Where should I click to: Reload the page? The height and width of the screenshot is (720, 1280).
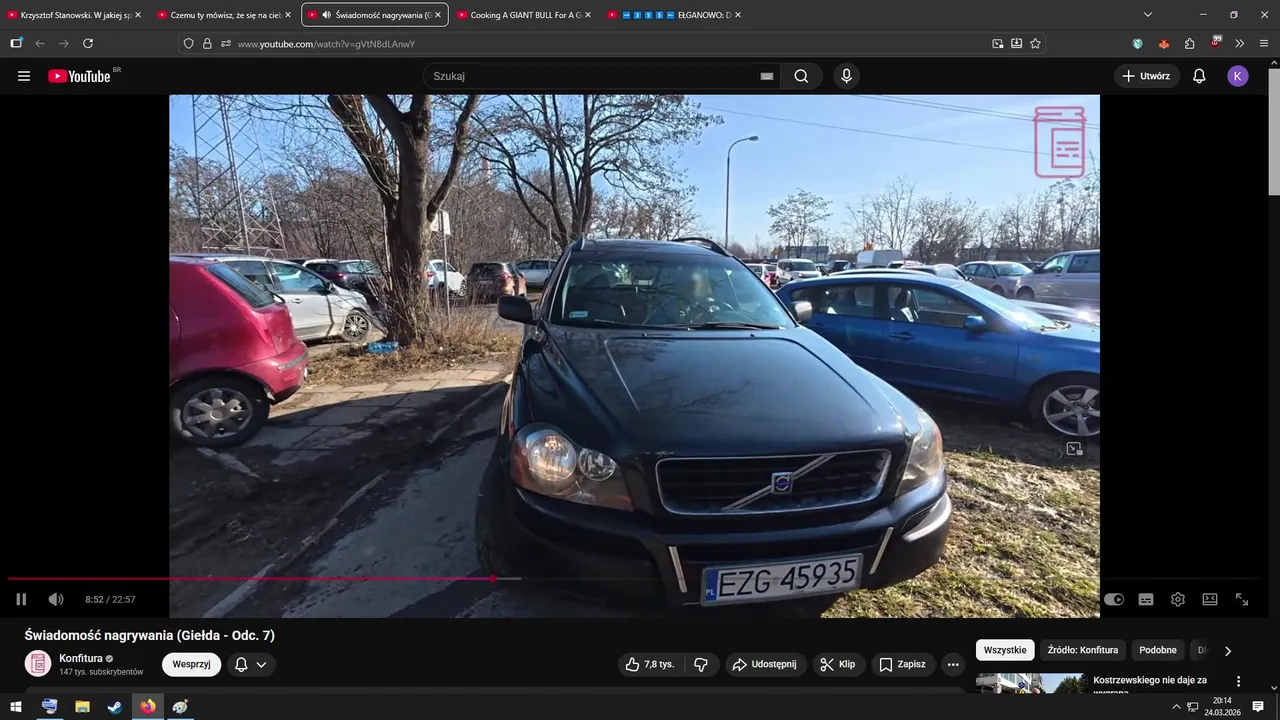[x=88, y=43]
